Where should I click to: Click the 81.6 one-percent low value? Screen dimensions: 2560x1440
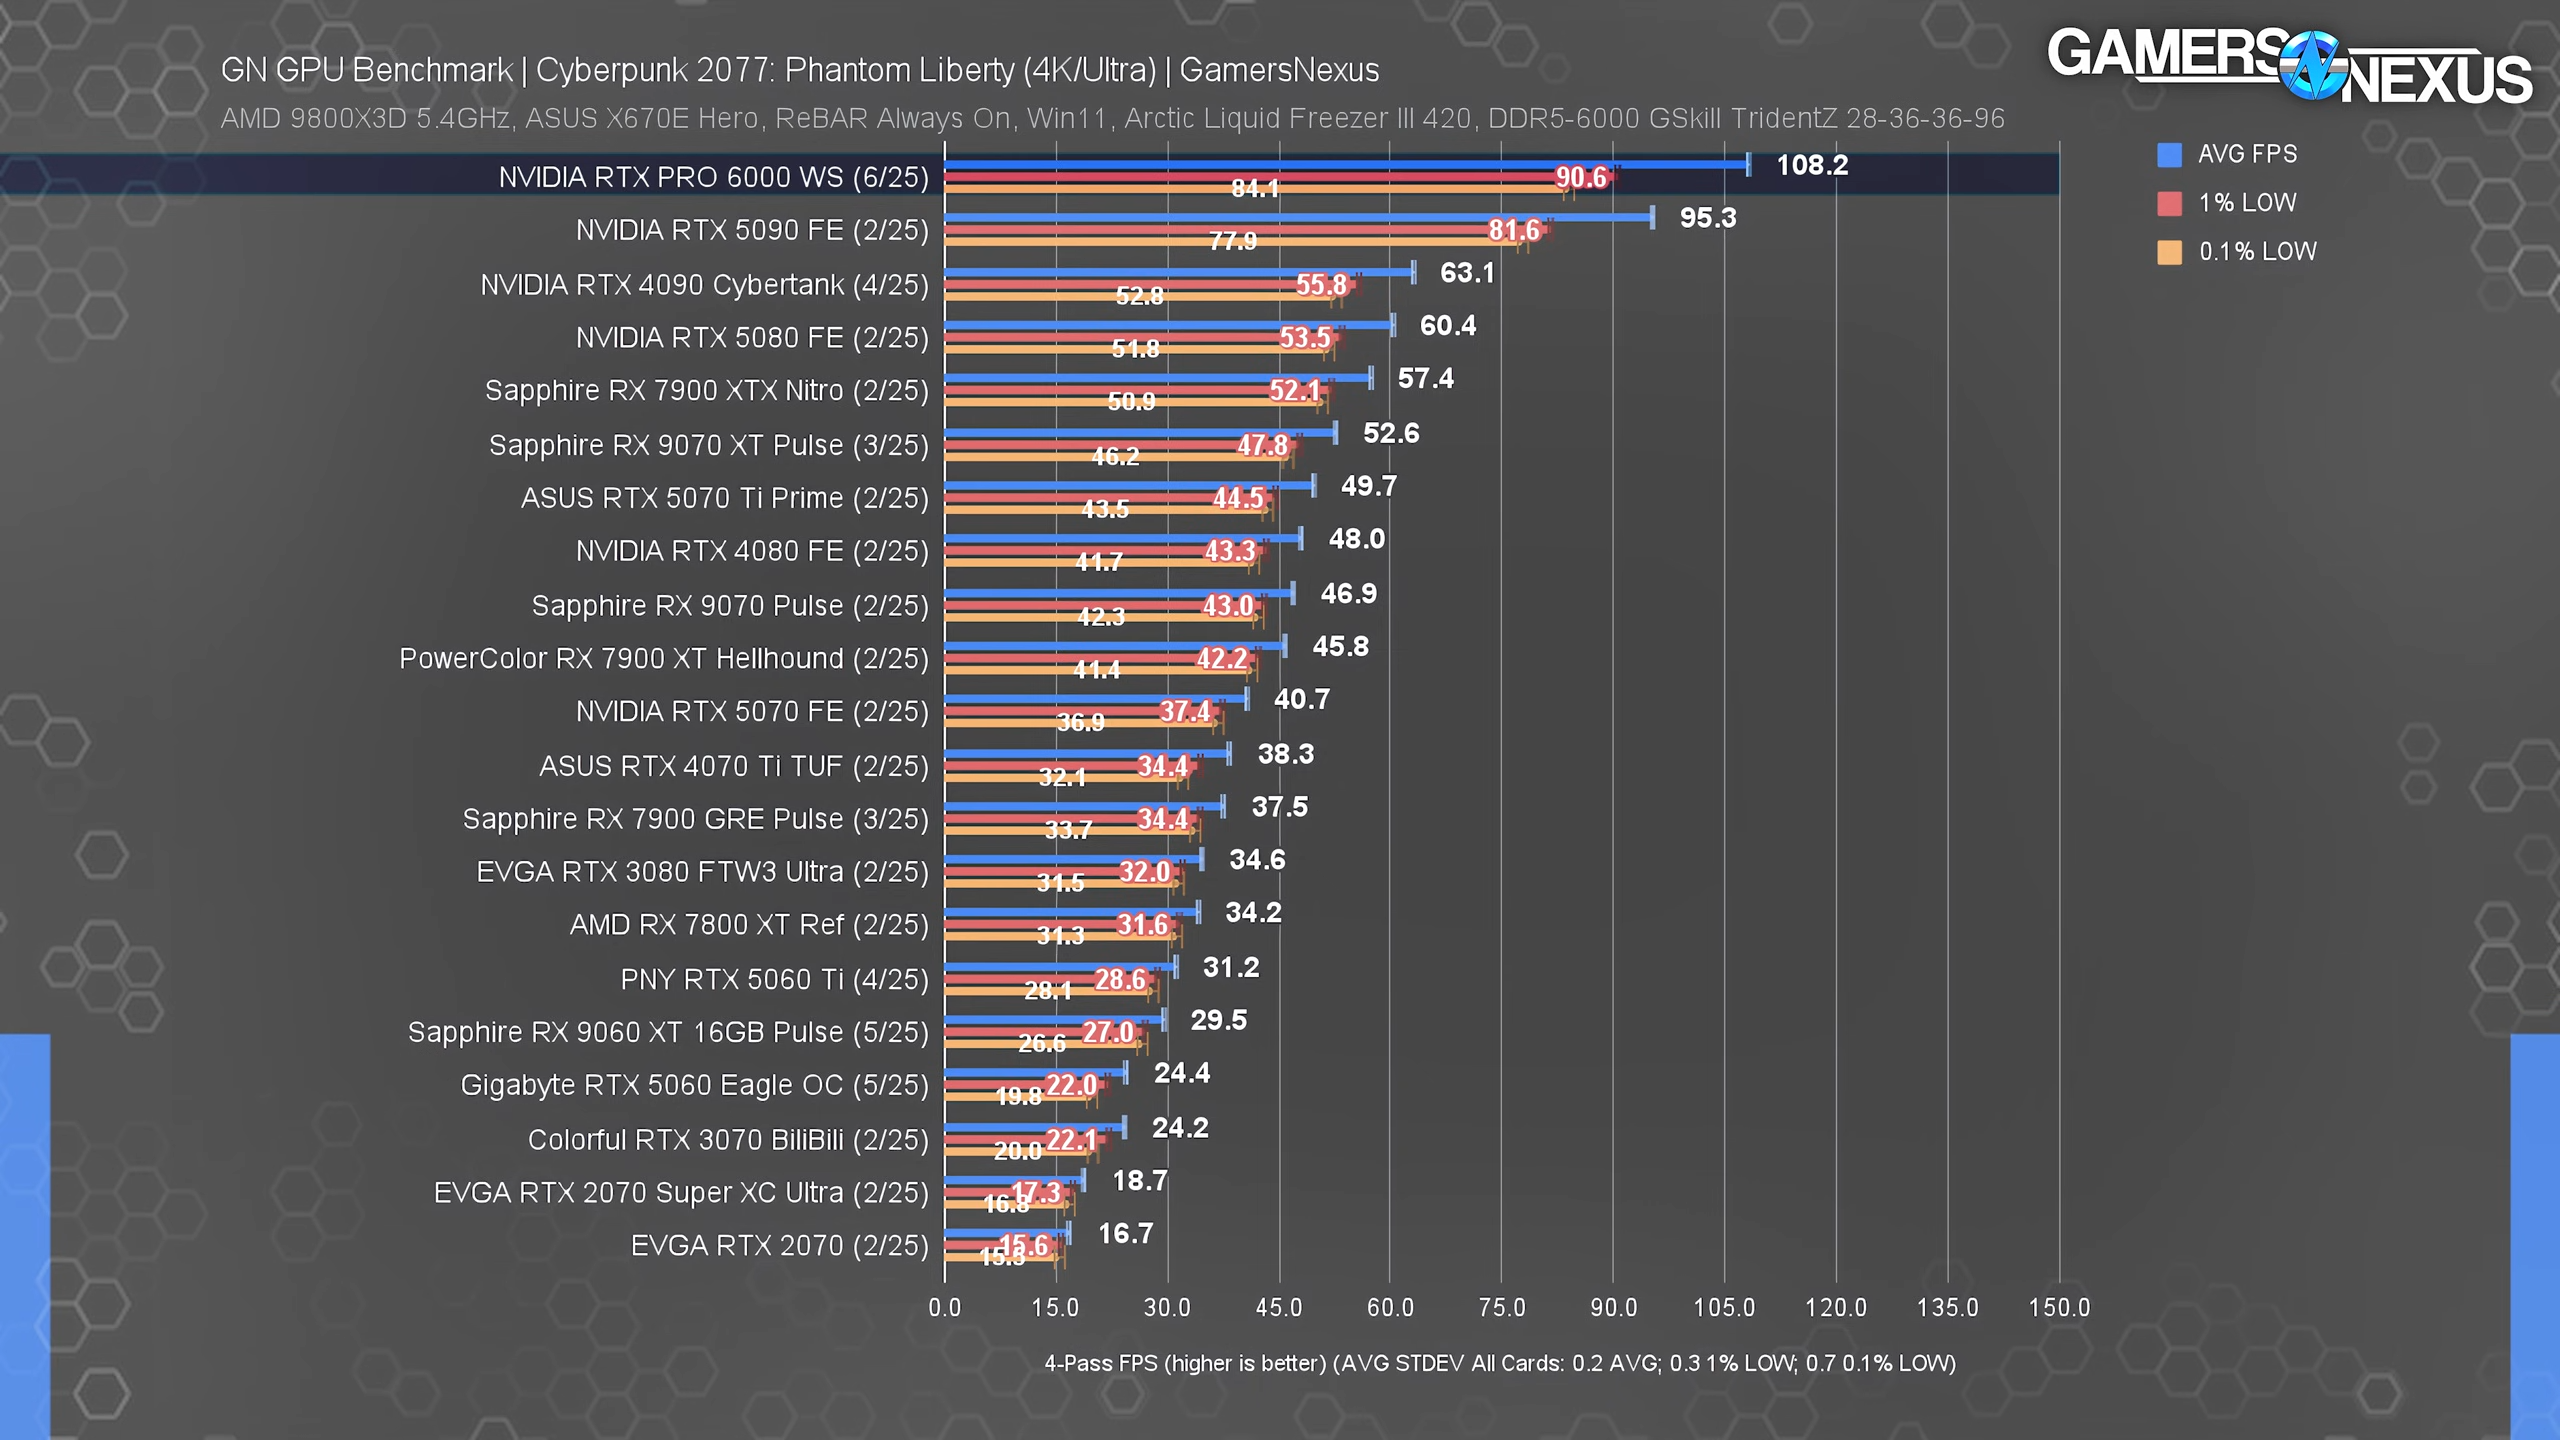pyautogui.click(x=1514, y=231)
